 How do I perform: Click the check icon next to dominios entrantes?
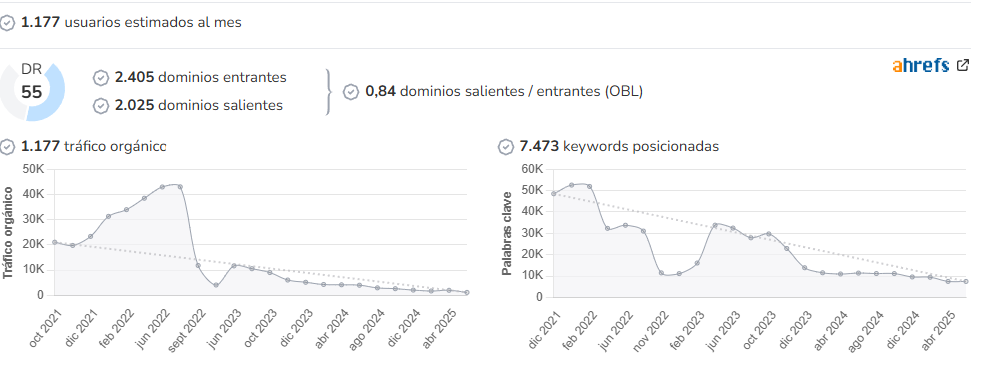101,78
